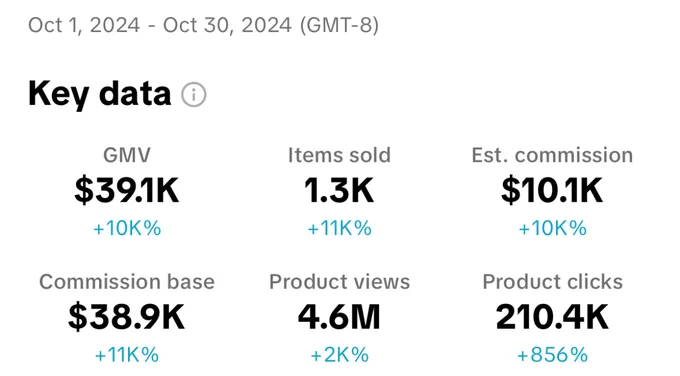680x376 pixels.
Task: Tap the Commission base +11K% change
Action: pyautogui.click(x=127, y=355)
